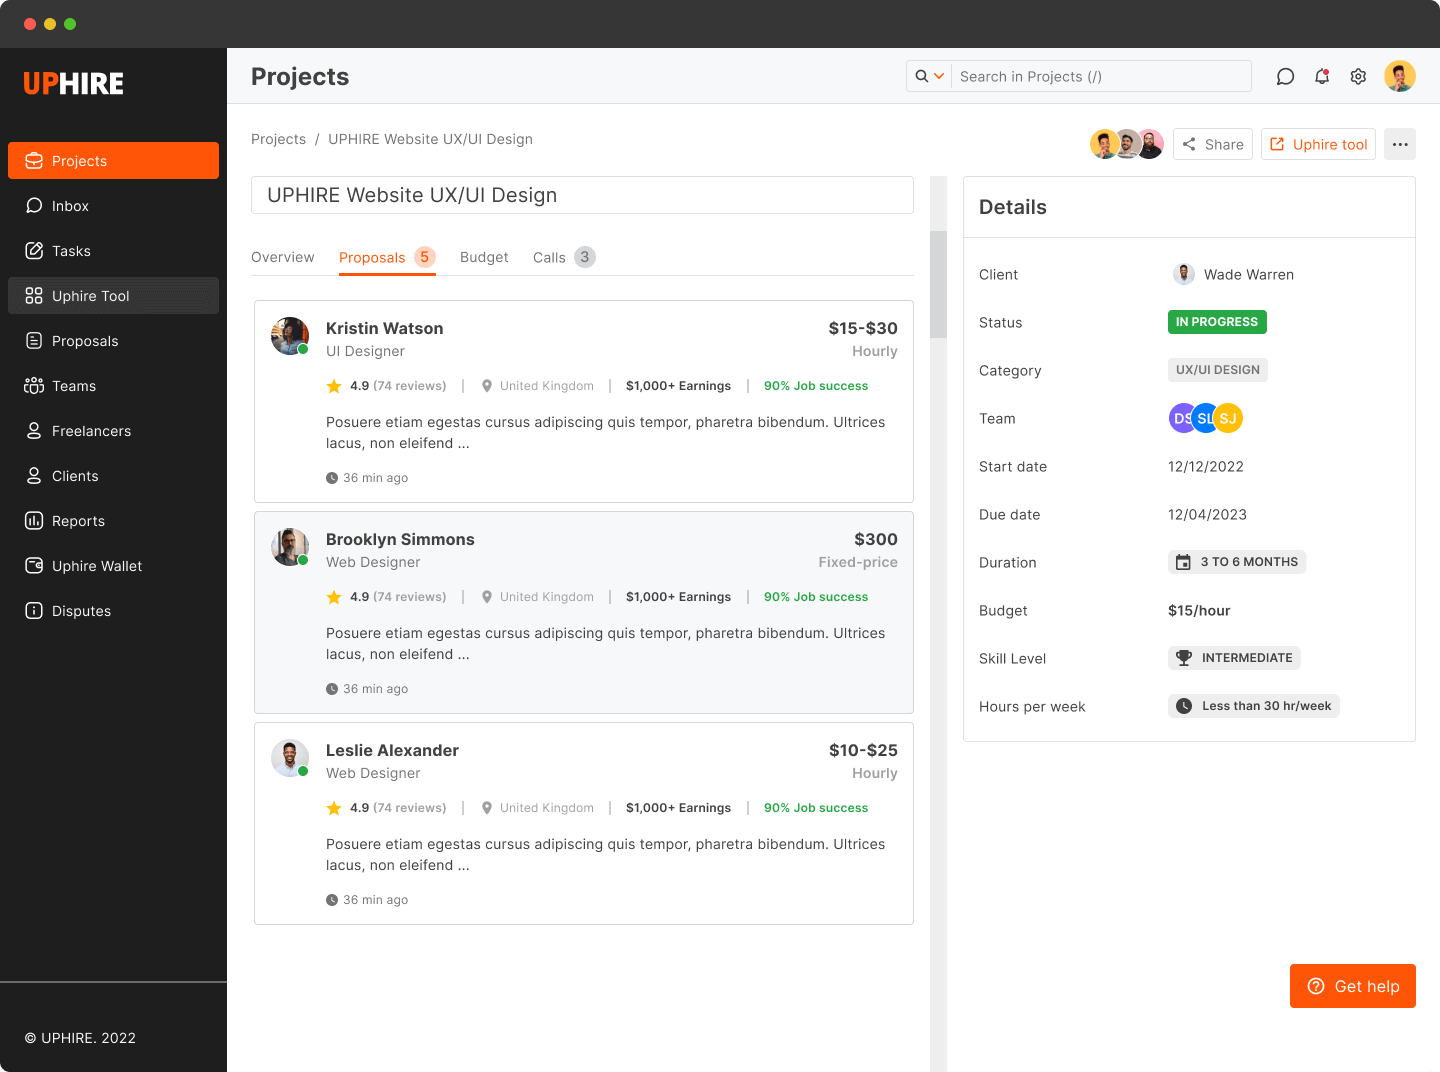This screenshot has width=1440, height=1072.
Task: Switch to the Budget tab
Action: tap(484, 258)
